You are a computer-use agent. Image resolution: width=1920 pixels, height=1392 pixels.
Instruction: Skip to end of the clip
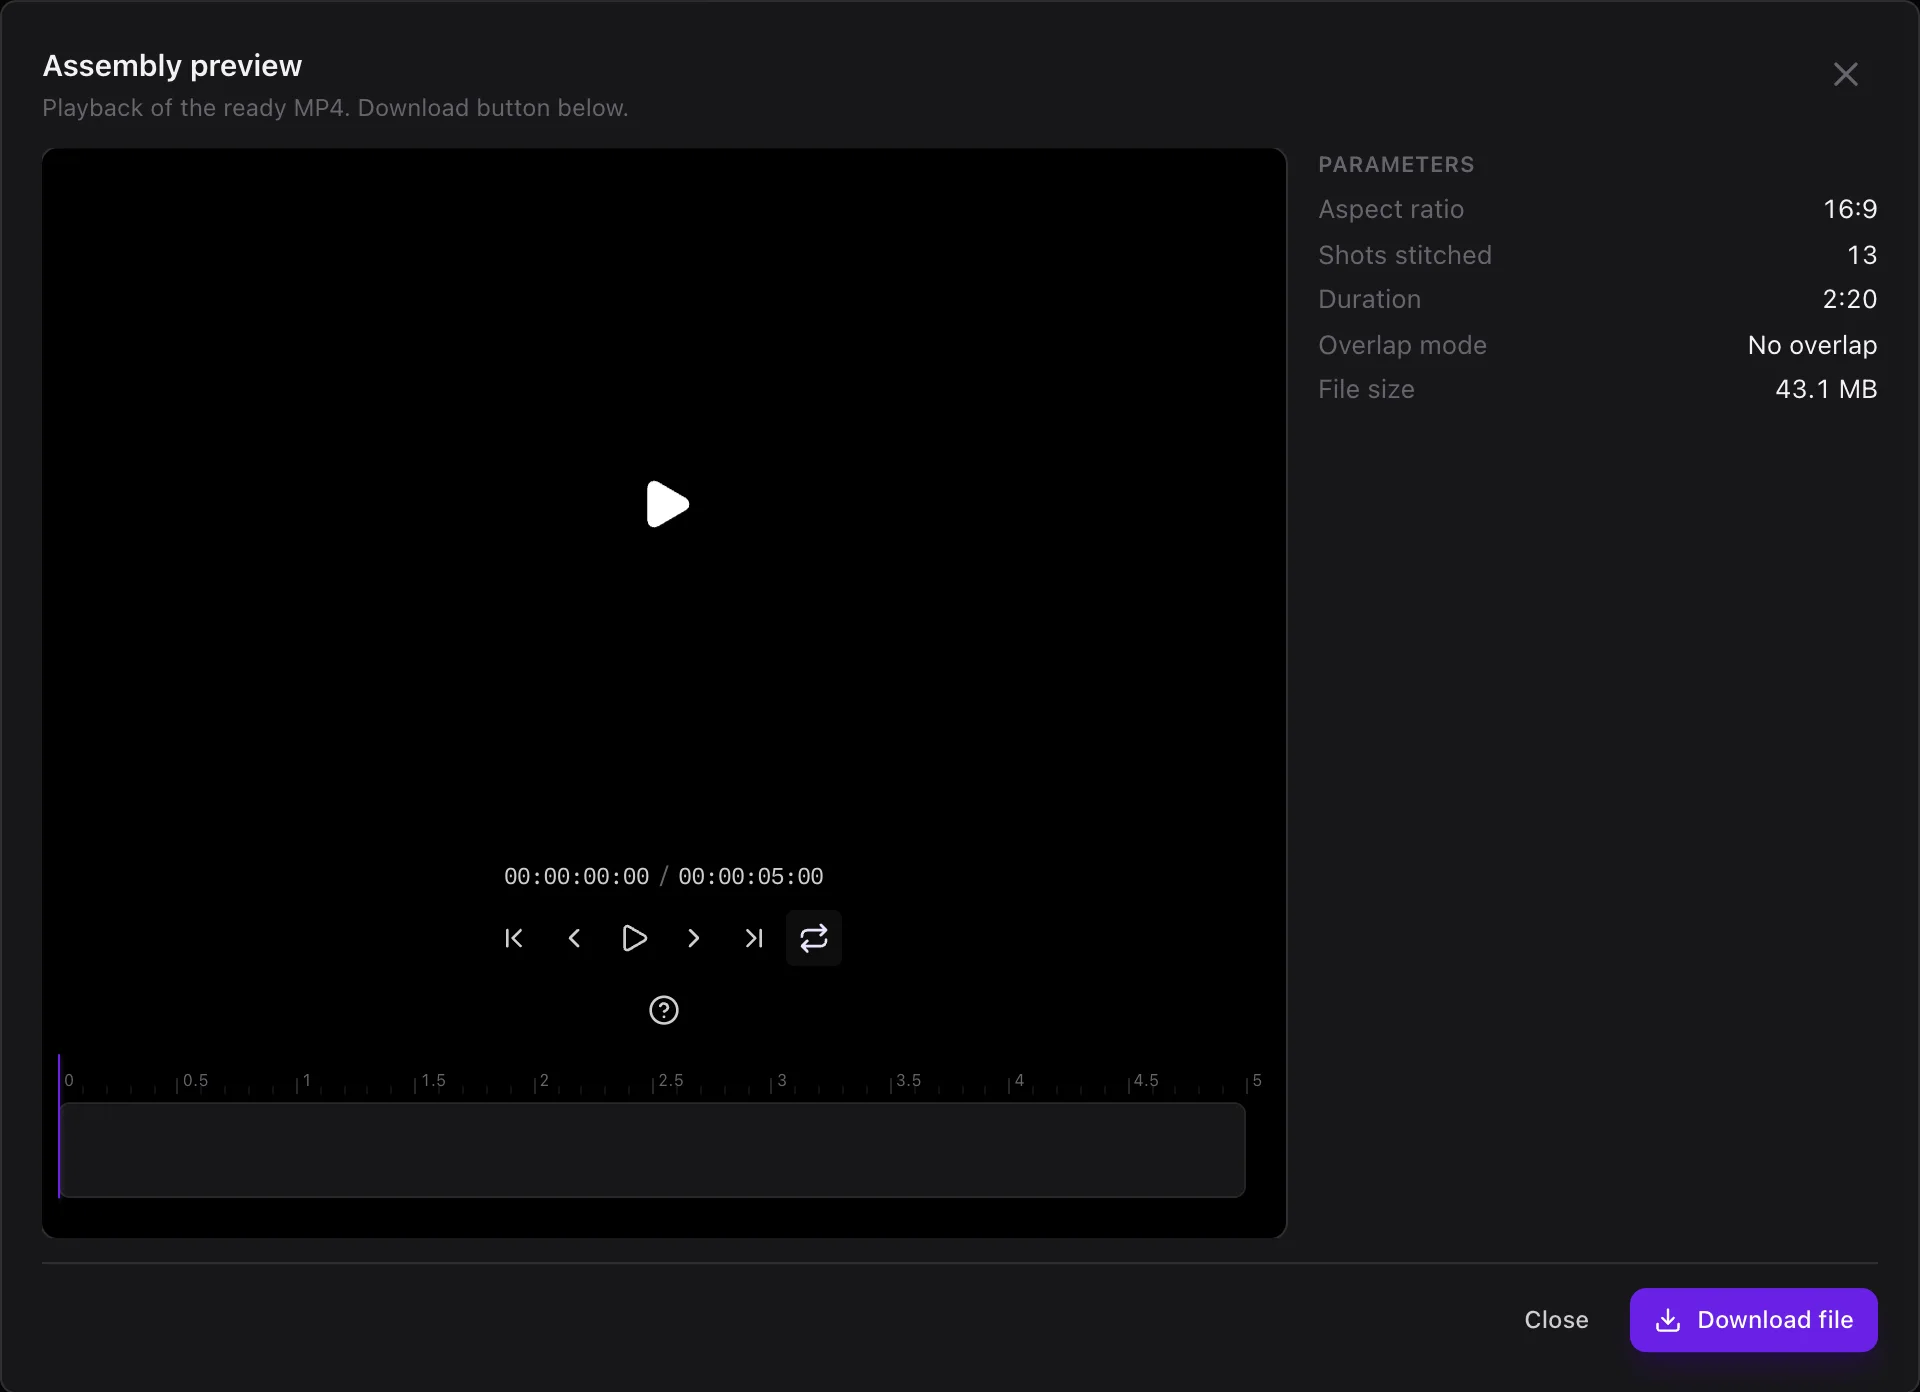click(x=754, y=938)
